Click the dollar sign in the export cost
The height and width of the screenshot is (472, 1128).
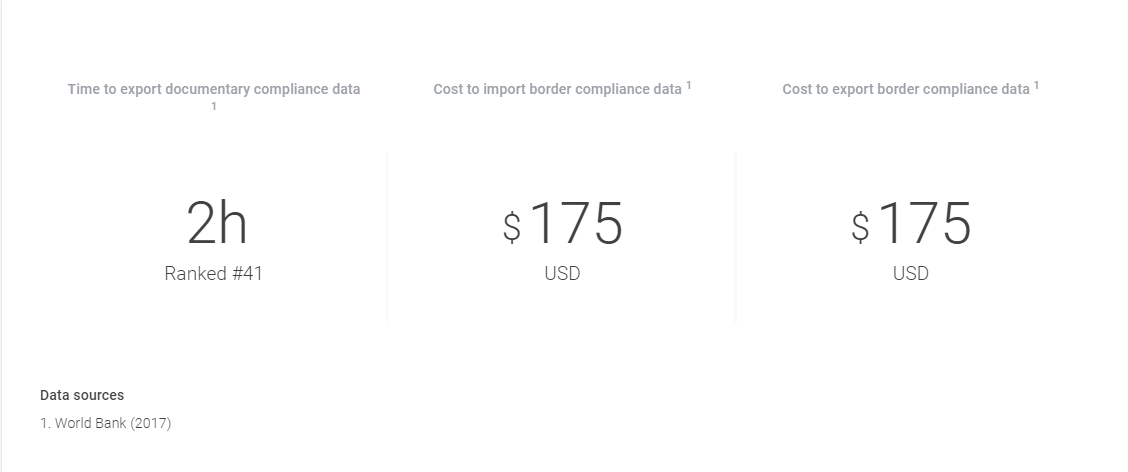point(860,226)
